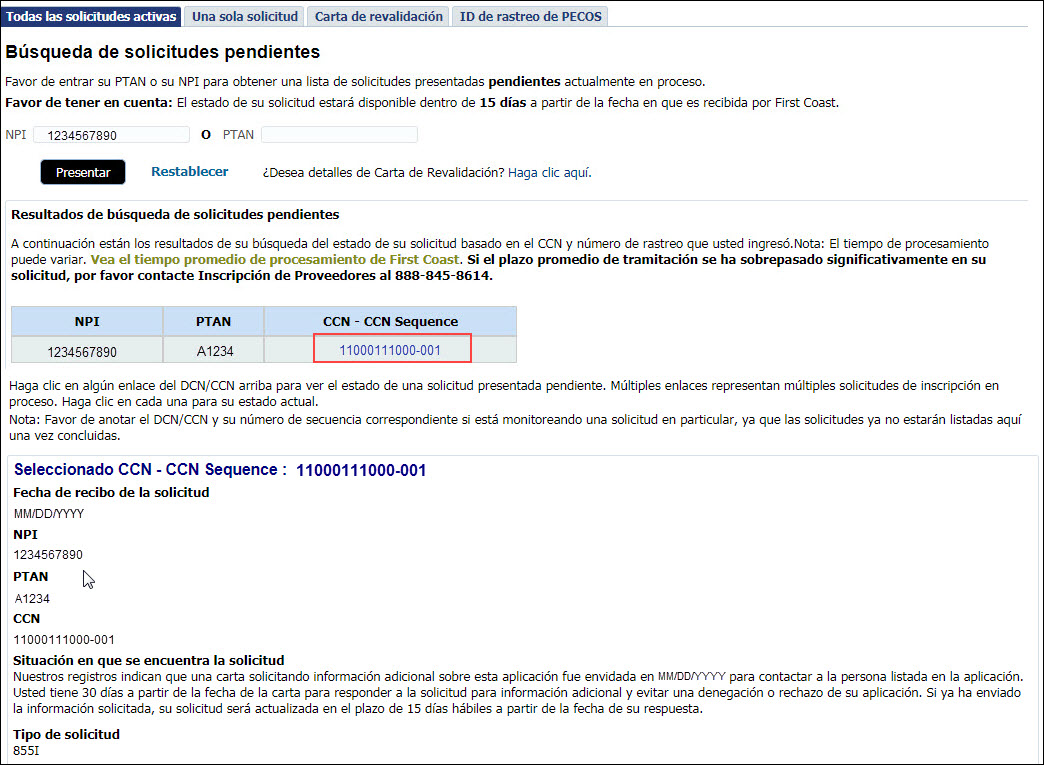1044x765 pixels.
Task: Open the "Carta de revalidación" tab
Action: 377,16
